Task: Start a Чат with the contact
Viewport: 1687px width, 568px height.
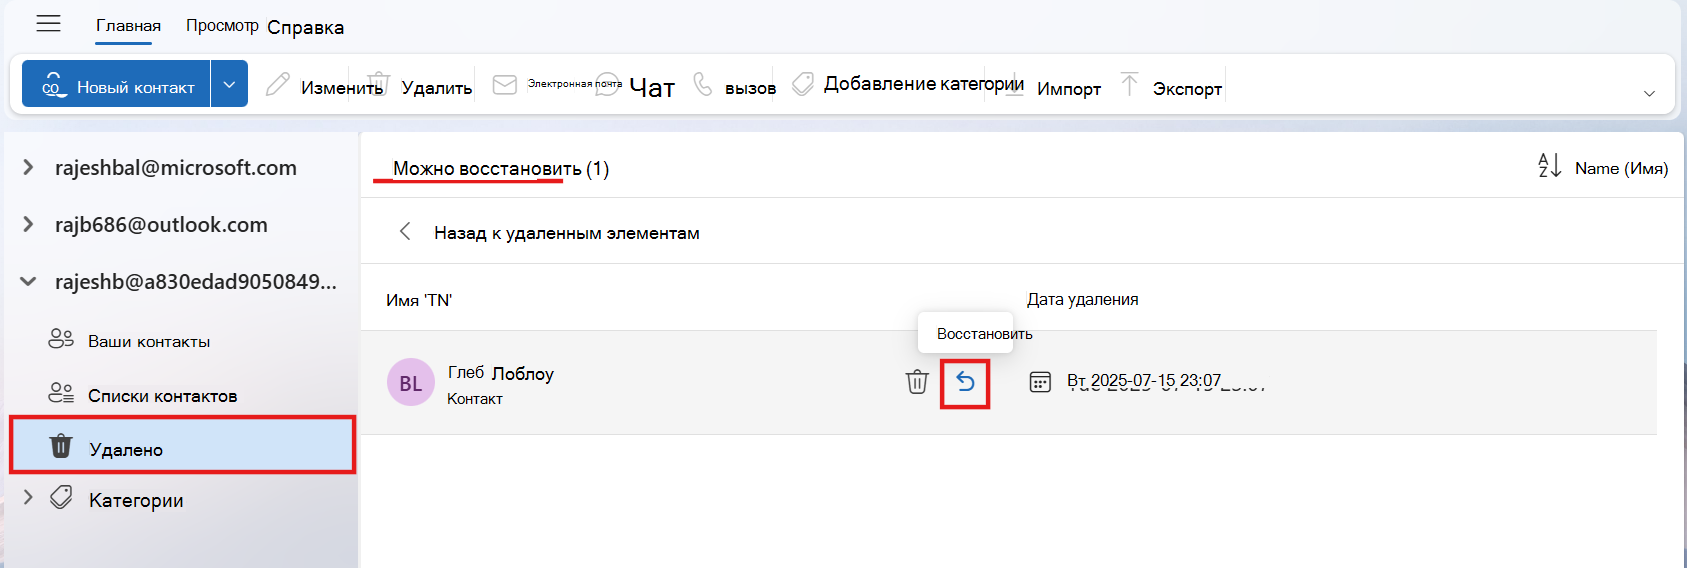Action: pyautogui.click(x=636, y=87)
